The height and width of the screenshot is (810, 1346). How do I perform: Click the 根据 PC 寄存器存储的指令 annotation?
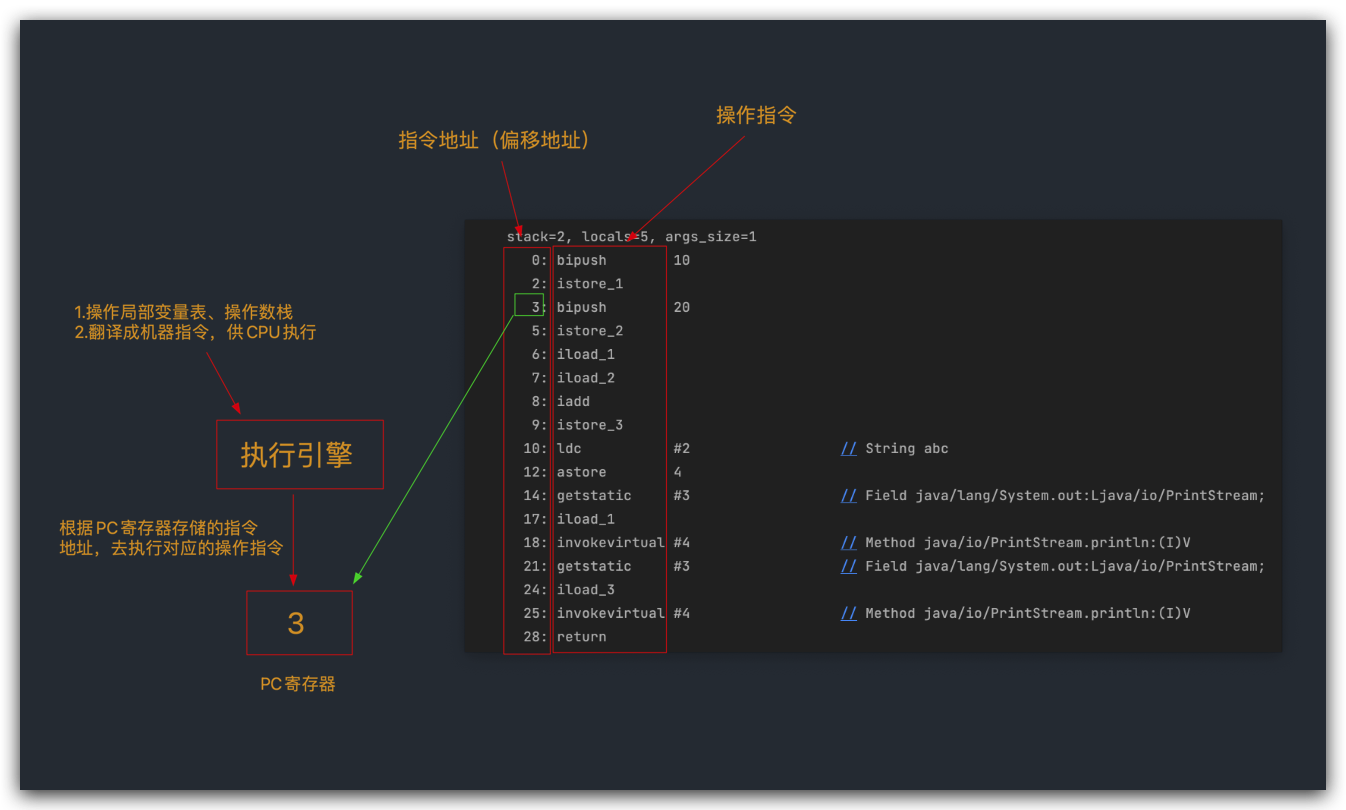point(158,528)
